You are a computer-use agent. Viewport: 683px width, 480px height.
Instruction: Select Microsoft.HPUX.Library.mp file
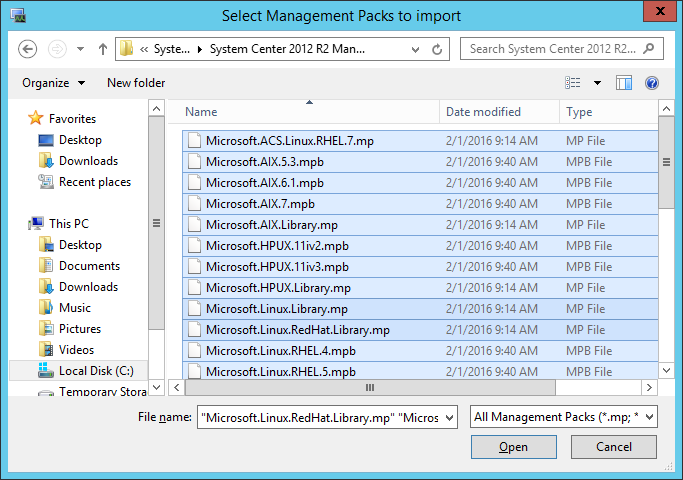pos(420,287)
